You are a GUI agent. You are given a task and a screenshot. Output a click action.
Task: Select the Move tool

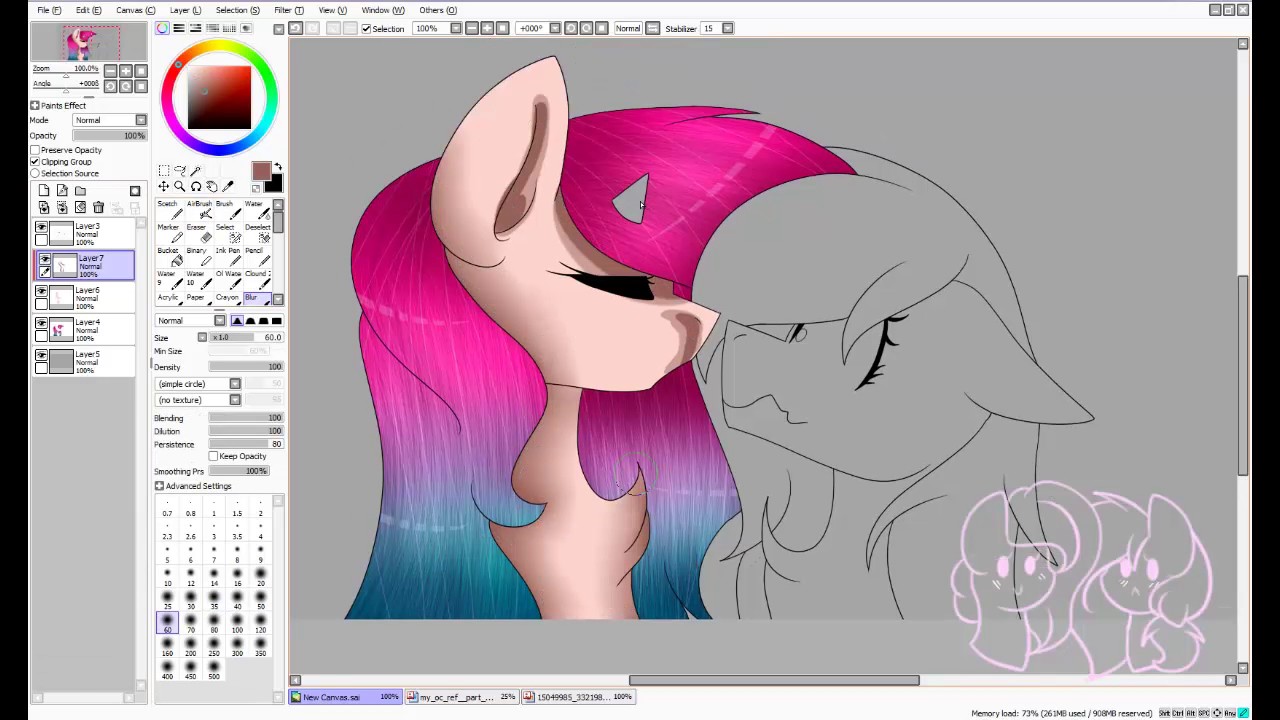click(164, 186)
